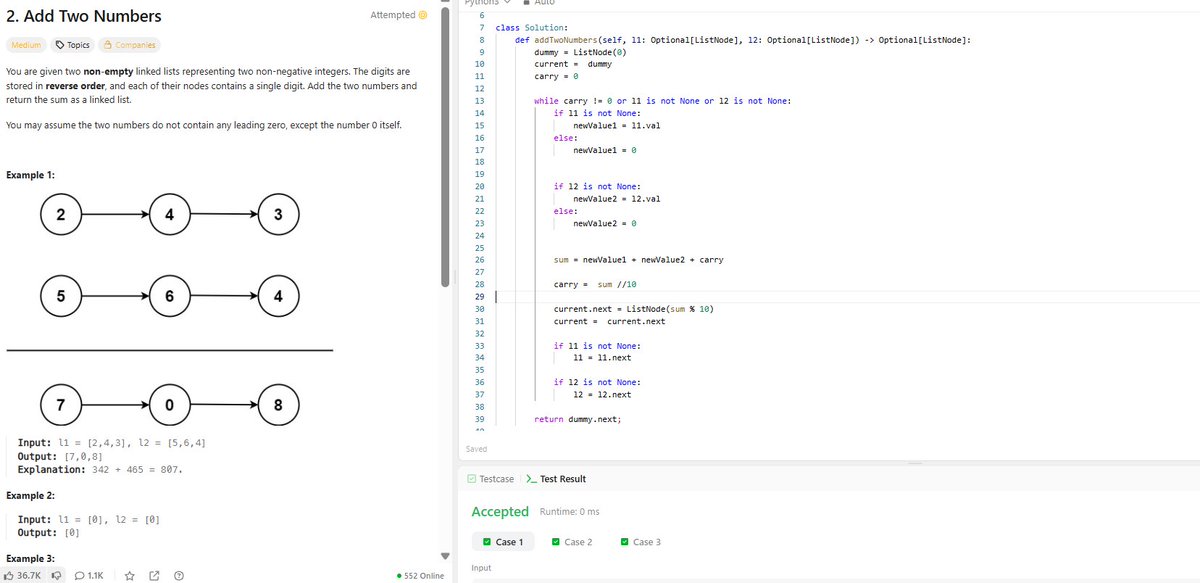Screen dimensions: 1200x583
Task: Click the green Accepted result text
Action: coord(500,511)
